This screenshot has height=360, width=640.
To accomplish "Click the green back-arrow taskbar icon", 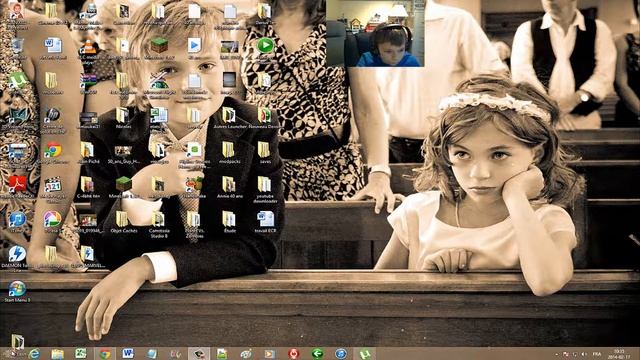I will [x=317, y=354].
